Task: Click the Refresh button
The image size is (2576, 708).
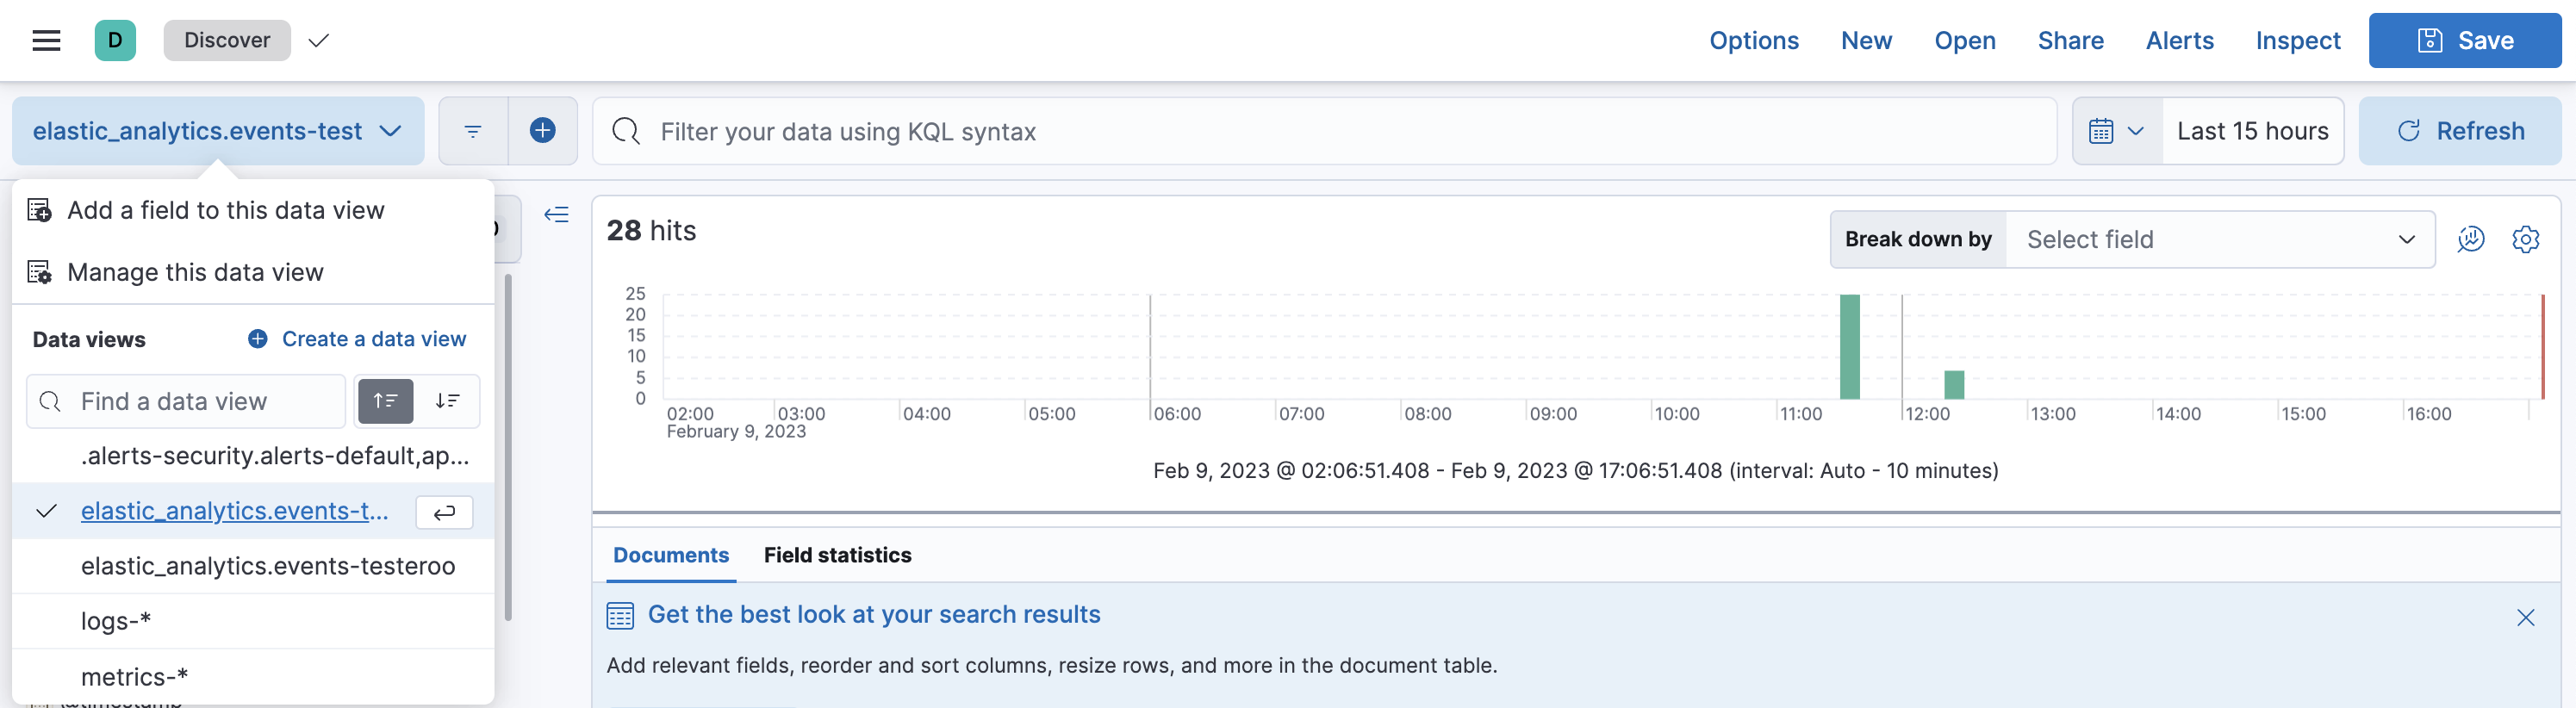Action: [x=2460, y=131]
